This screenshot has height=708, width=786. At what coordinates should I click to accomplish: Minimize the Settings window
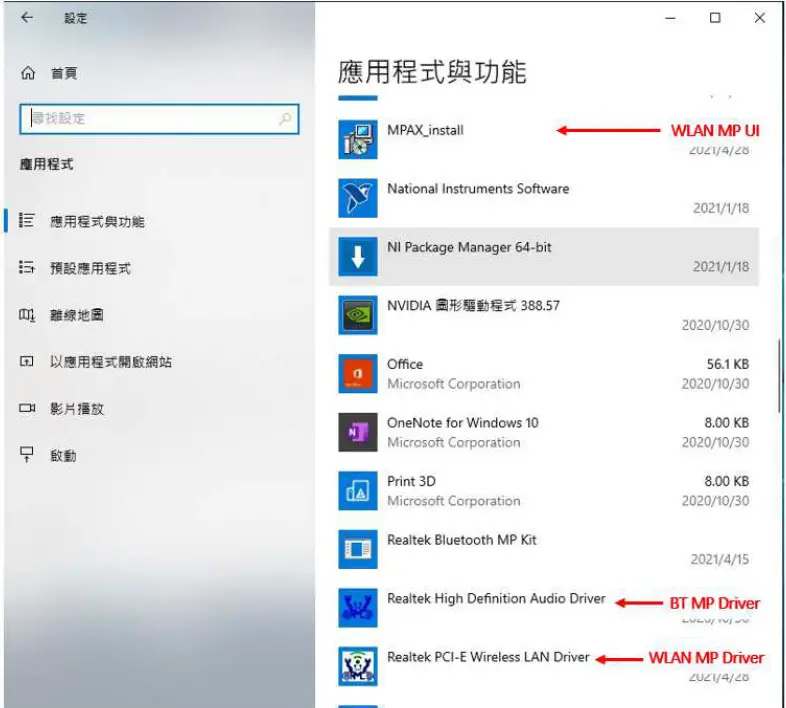tap(670, 18)
